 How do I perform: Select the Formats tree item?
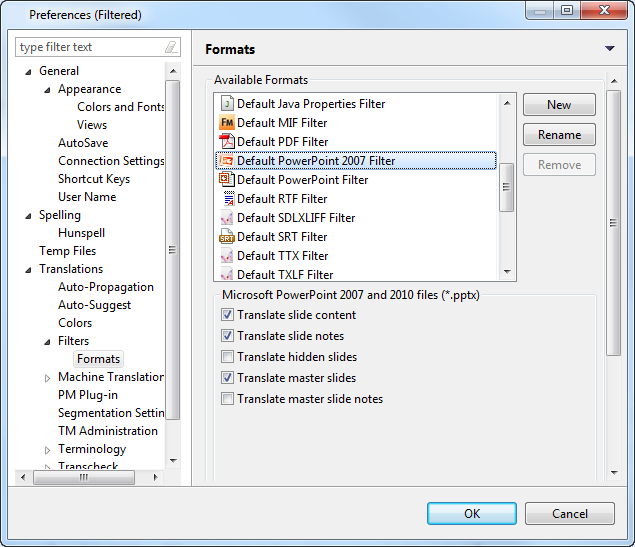pos(98,359)
